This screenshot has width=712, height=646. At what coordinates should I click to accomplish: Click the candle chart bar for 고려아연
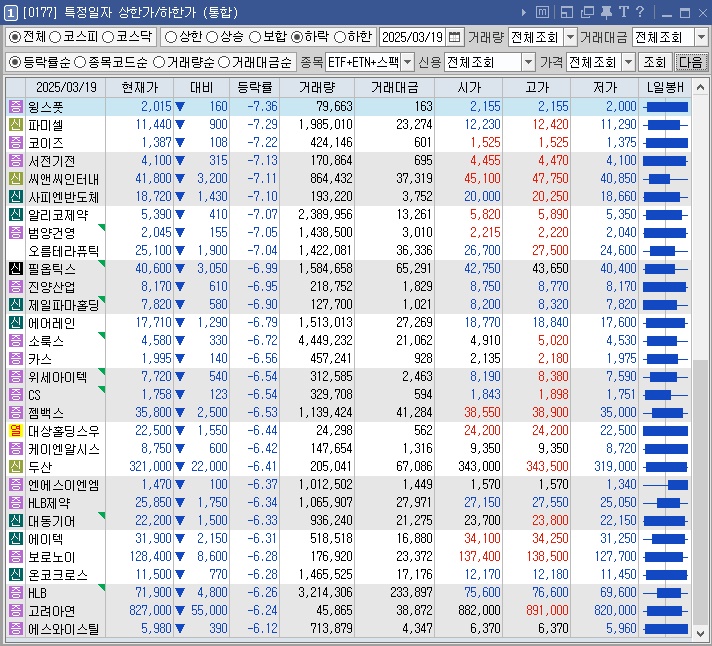[x=665, y=611]
